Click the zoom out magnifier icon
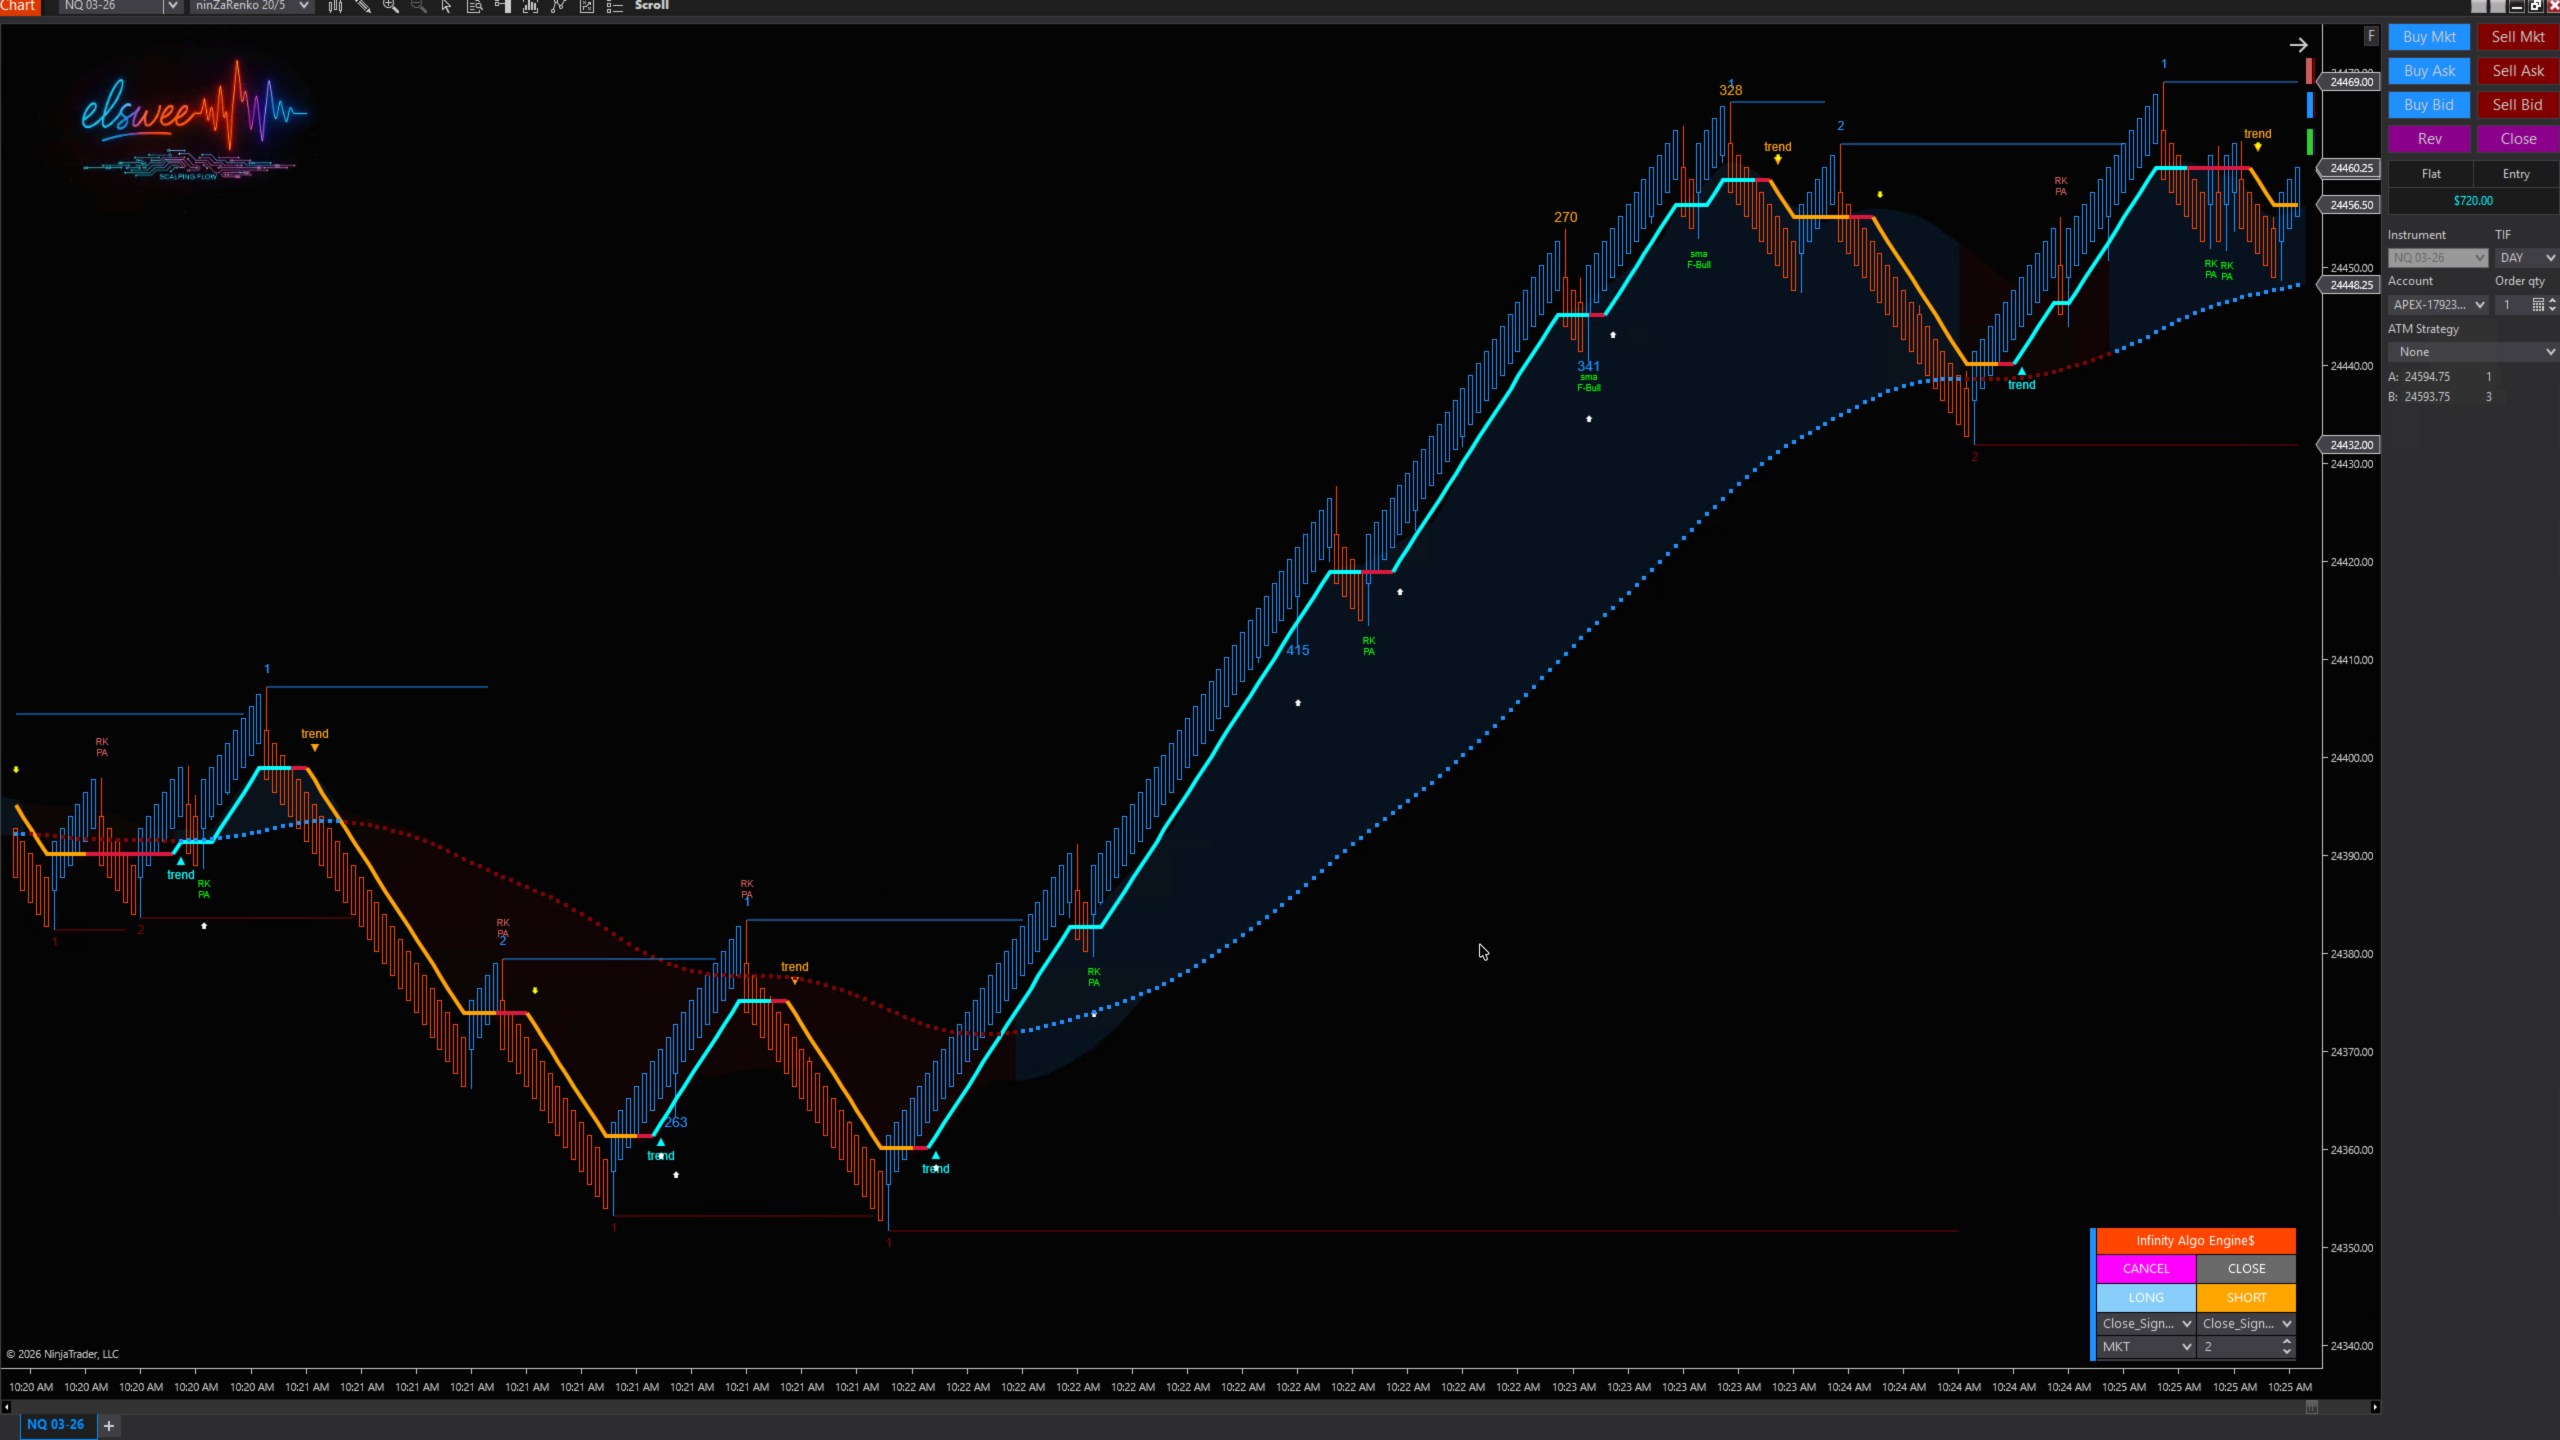This screenshot has height=1440, width=2560. [419, 6]
